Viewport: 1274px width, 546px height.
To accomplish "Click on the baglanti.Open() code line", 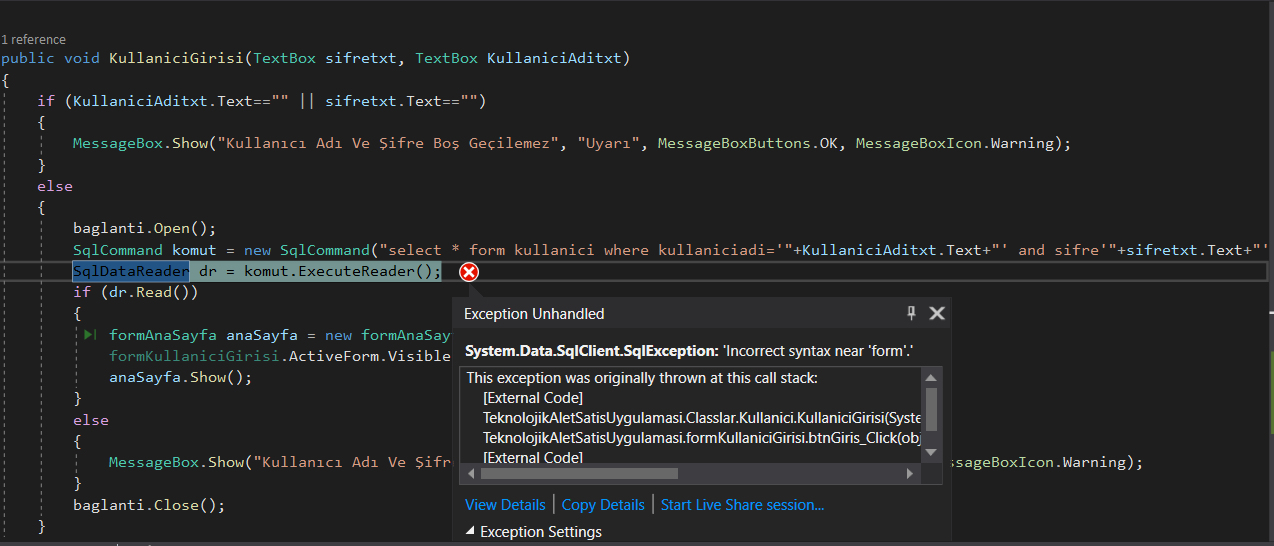I will [x=144, y=228].
